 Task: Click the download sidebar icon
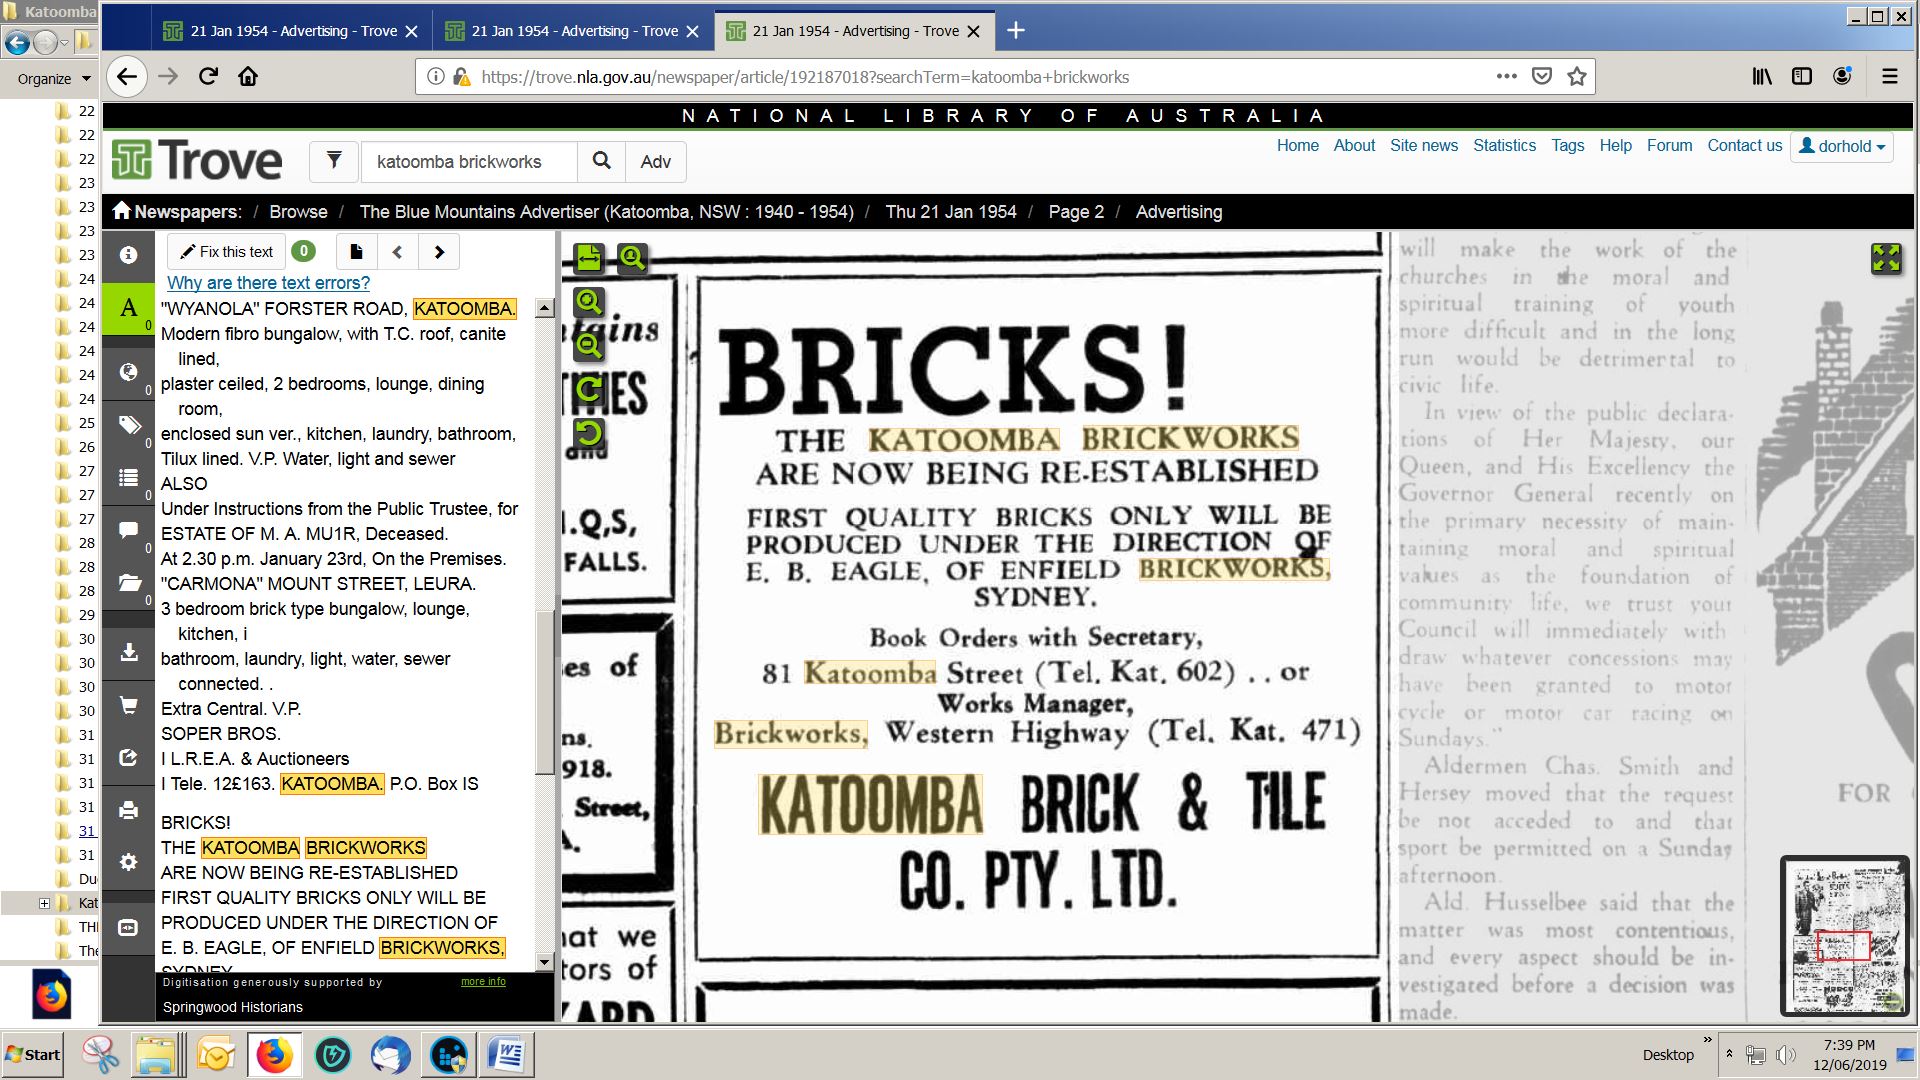(x=128, y=652)
